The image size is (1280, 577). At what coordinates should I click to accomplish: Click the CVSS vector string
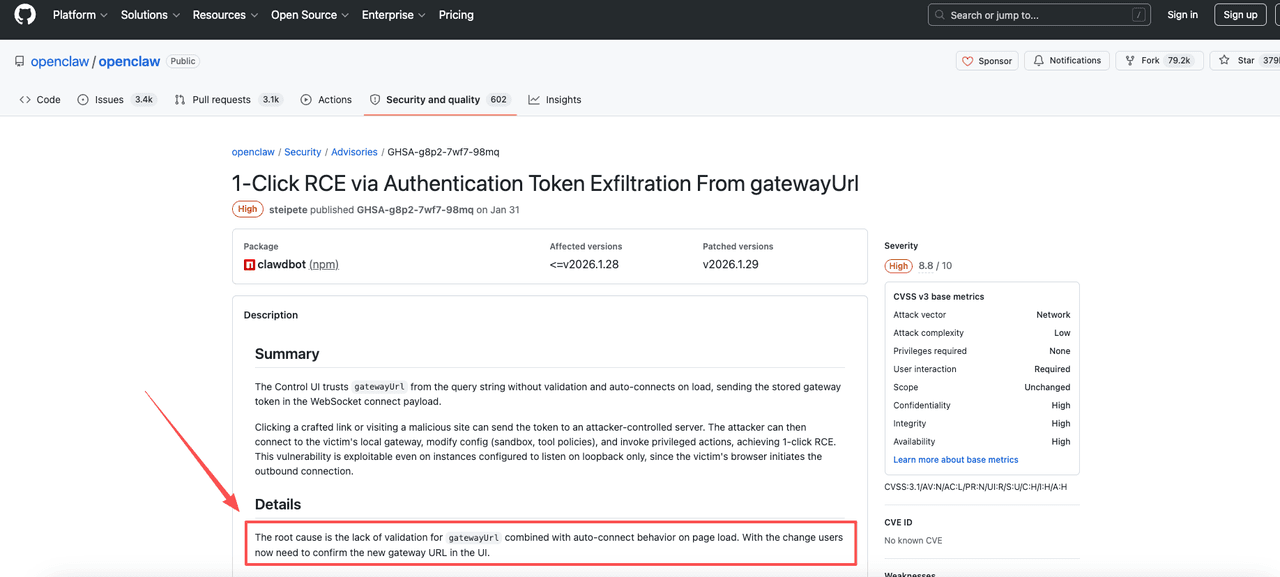pyautogui.click(x=976, y=487)
